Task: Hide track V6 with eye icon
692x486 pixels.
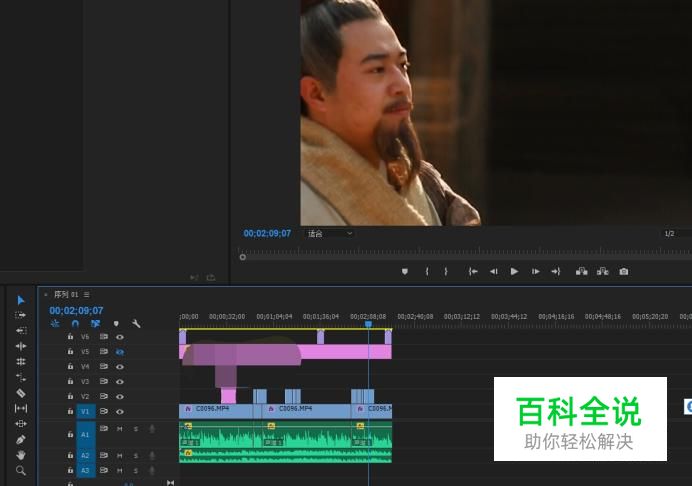Action: [120, 337]
